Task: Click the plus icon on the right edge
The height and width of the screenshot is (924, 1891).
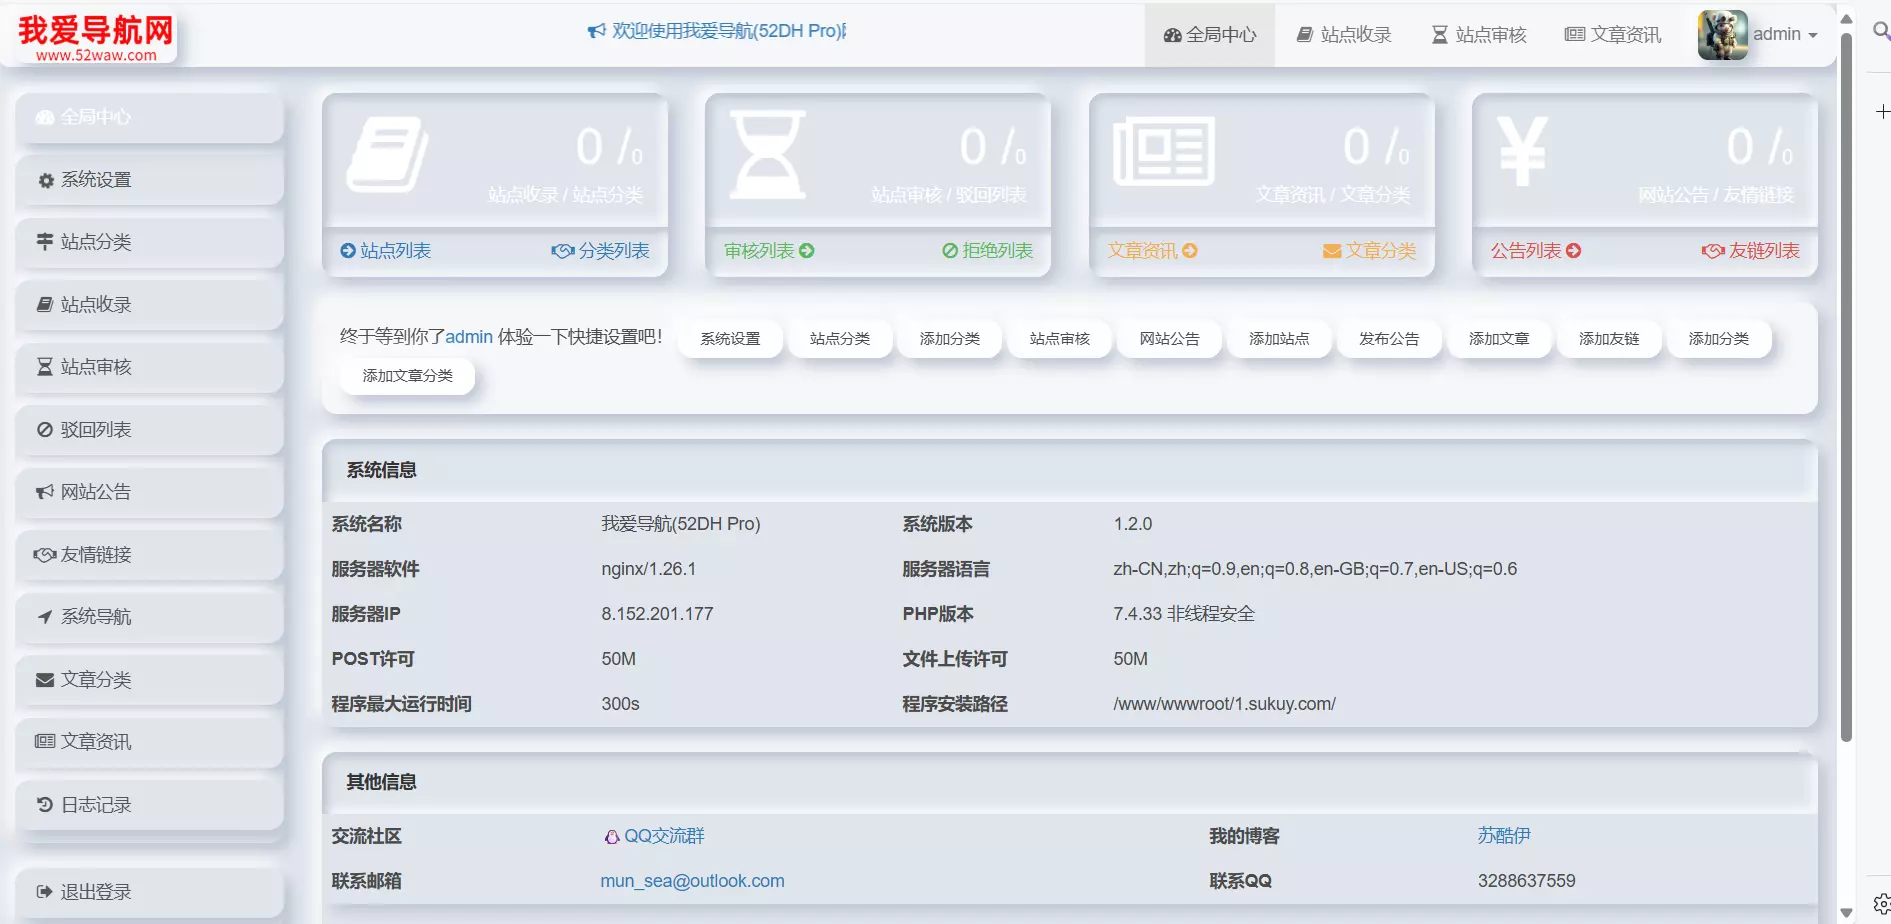Action: [x=1884, y=112]
